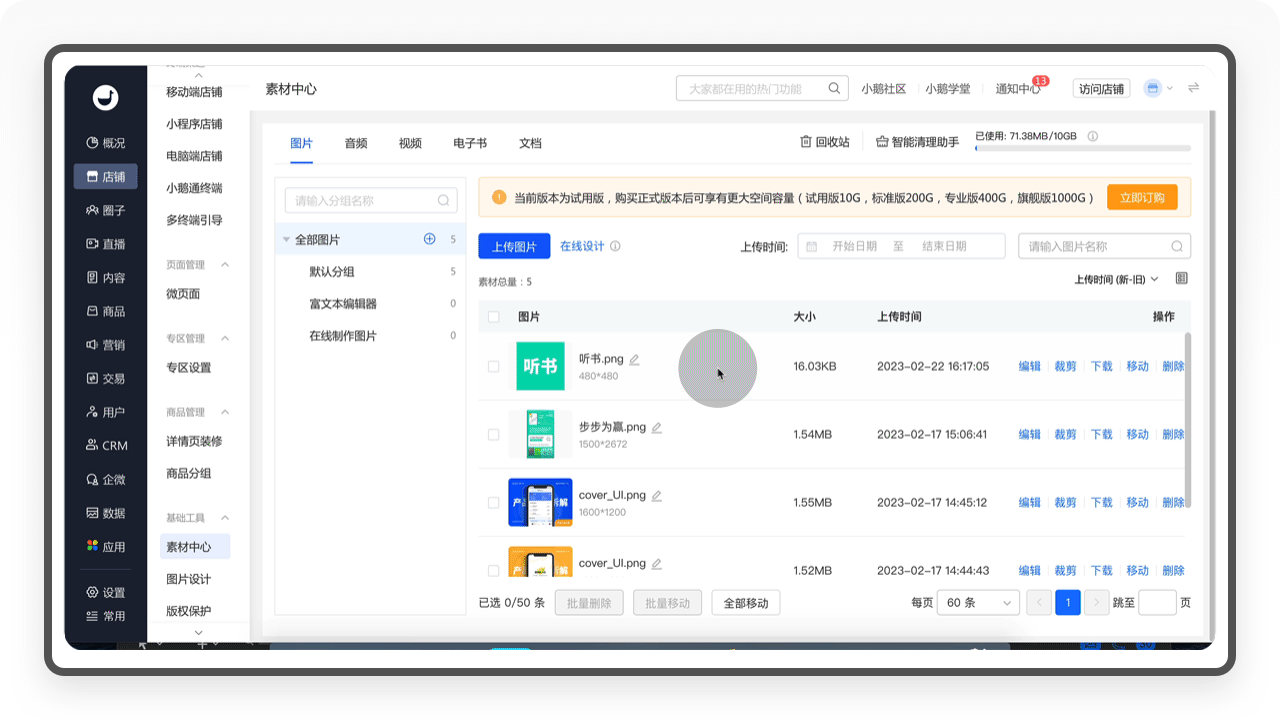Viewport: 1280px width, 720px height.
Task: Switch to the 音频 tab
Action: [x=356, y=143]
